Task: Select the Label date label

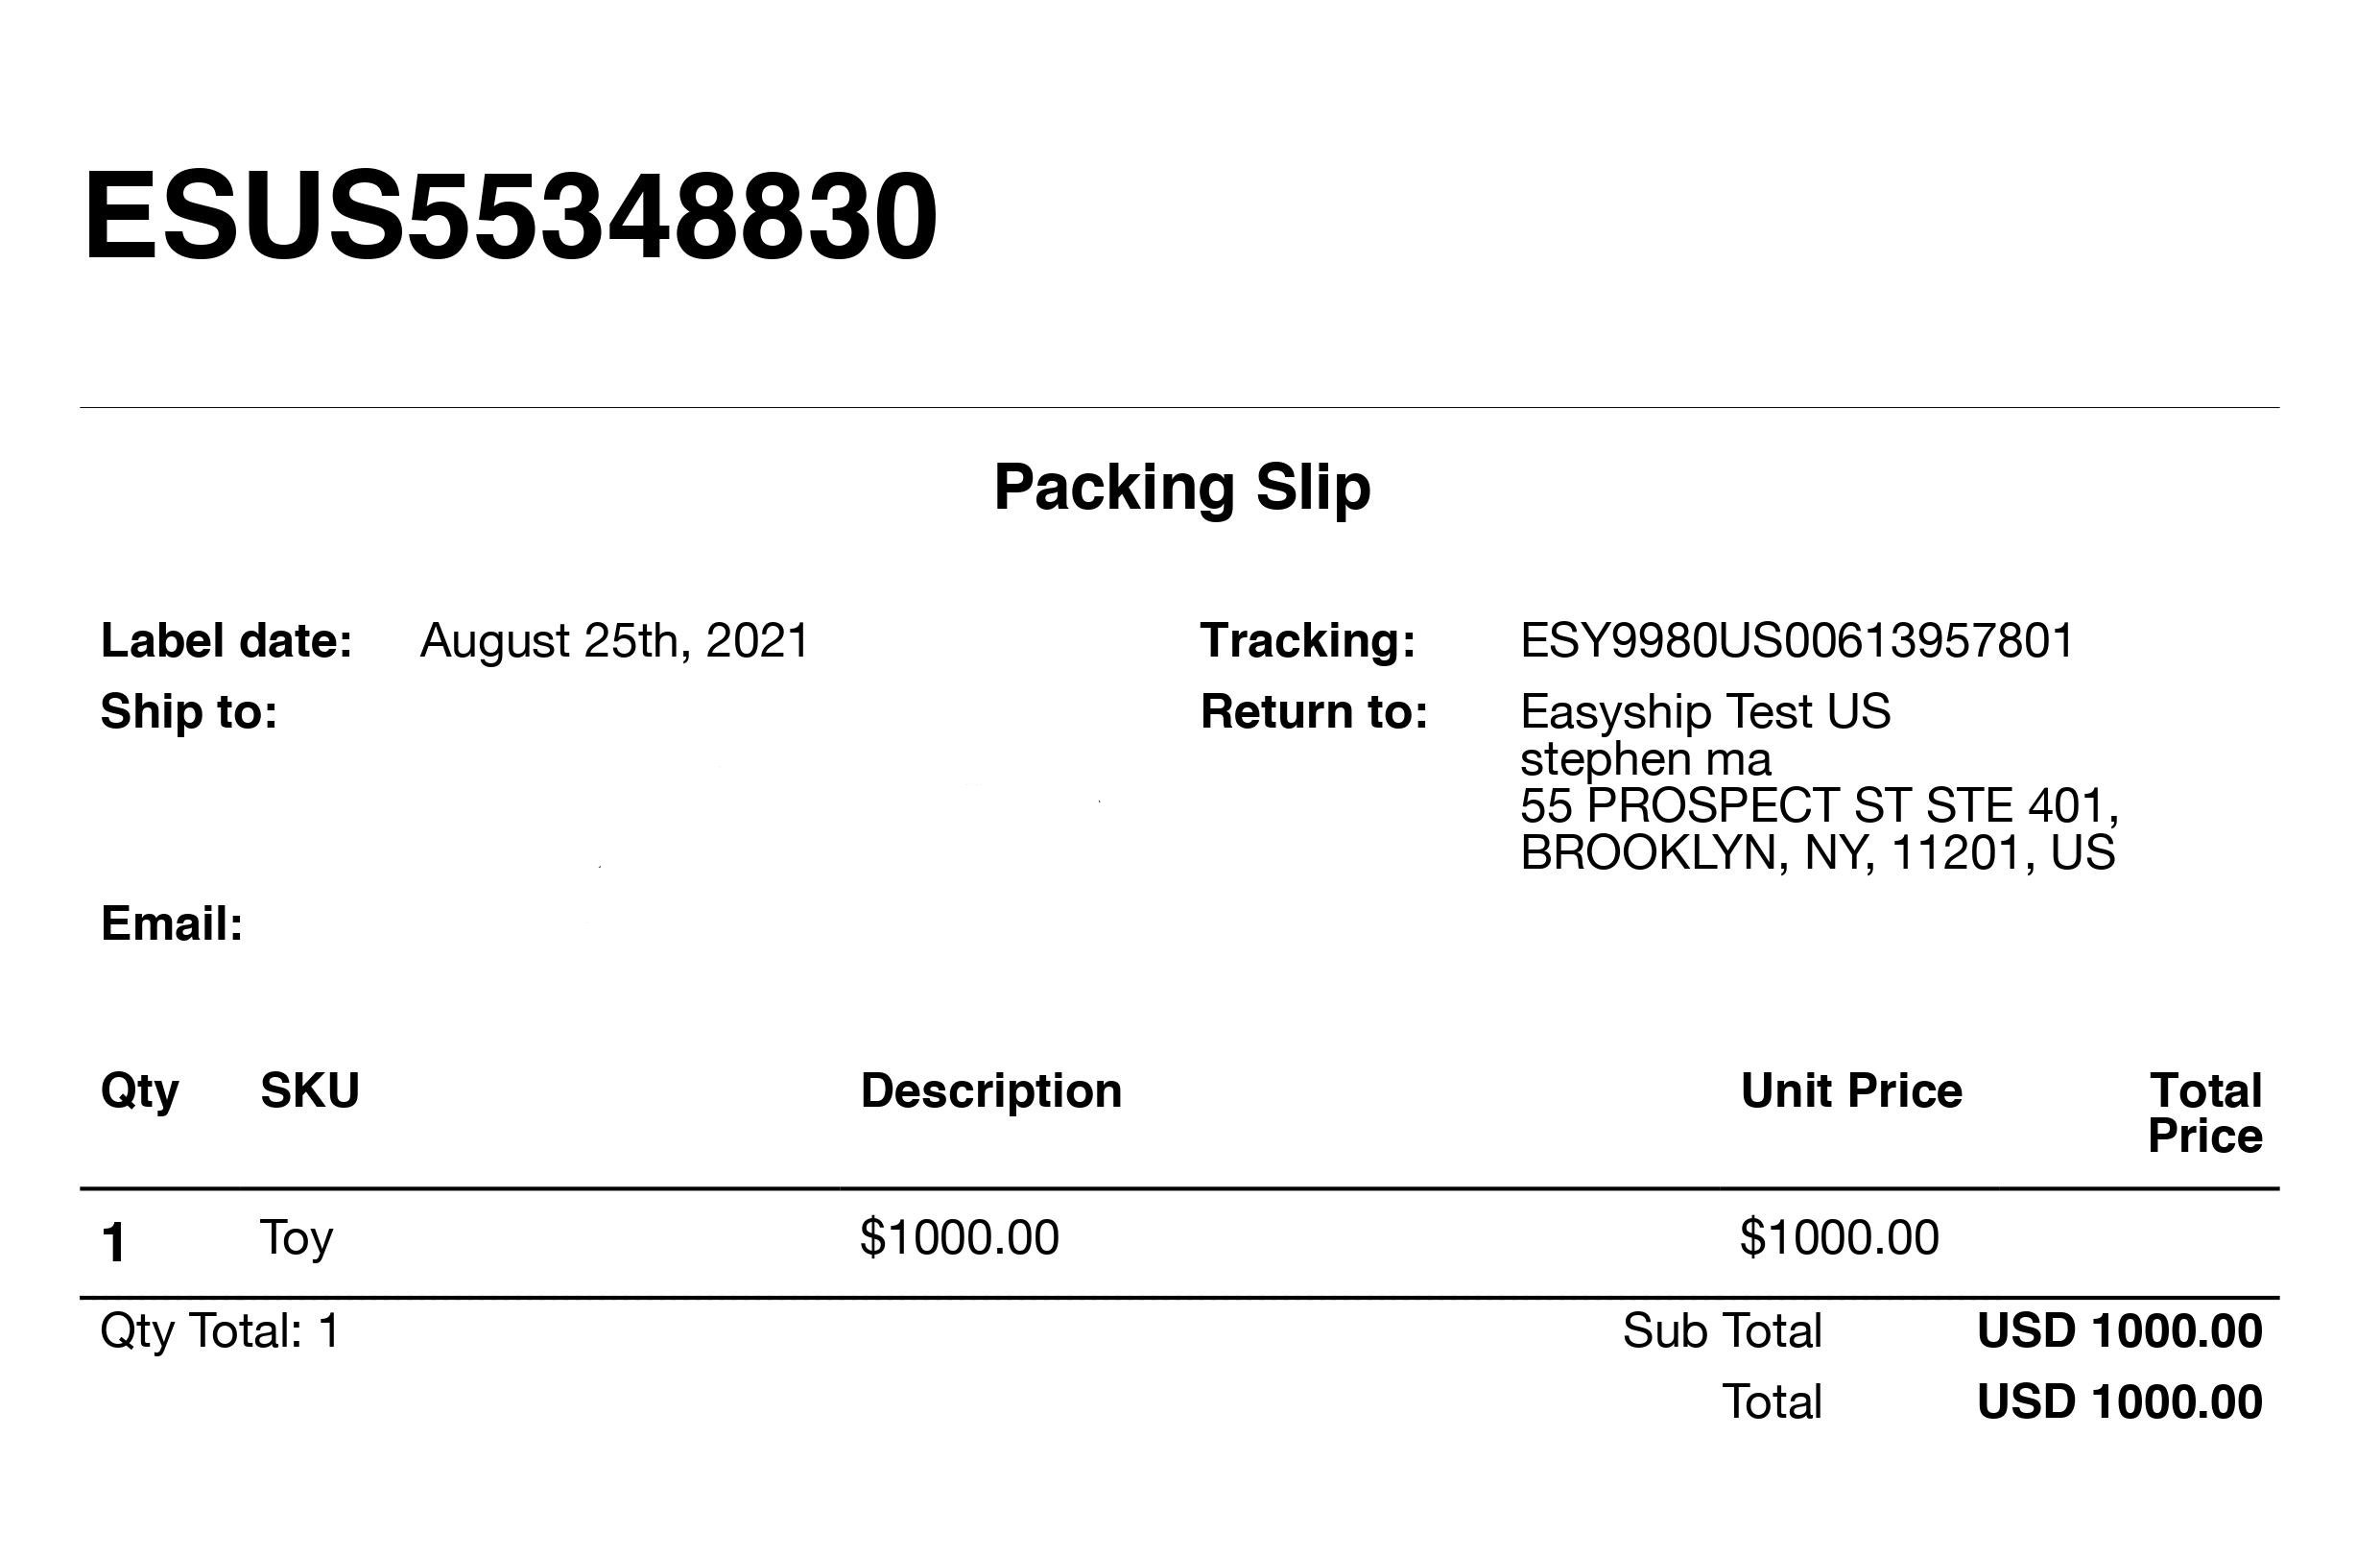Action: coord(226,640)
